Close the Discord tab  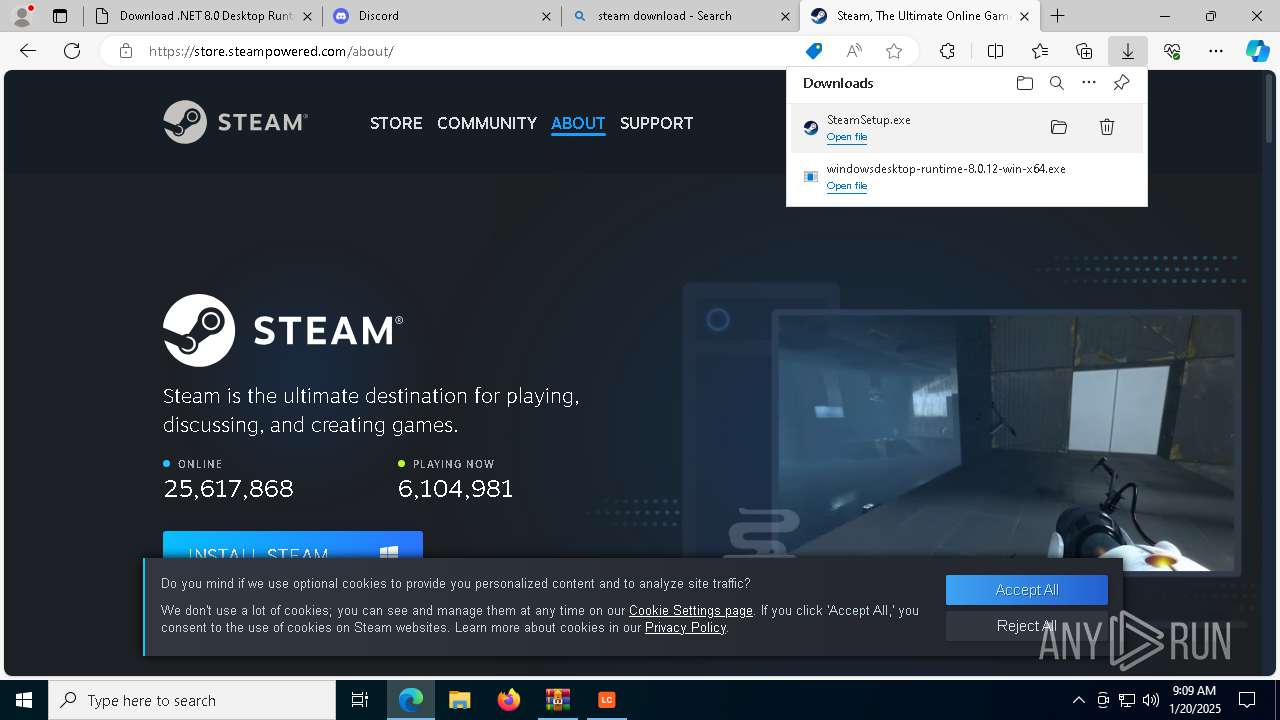[546, 16]
